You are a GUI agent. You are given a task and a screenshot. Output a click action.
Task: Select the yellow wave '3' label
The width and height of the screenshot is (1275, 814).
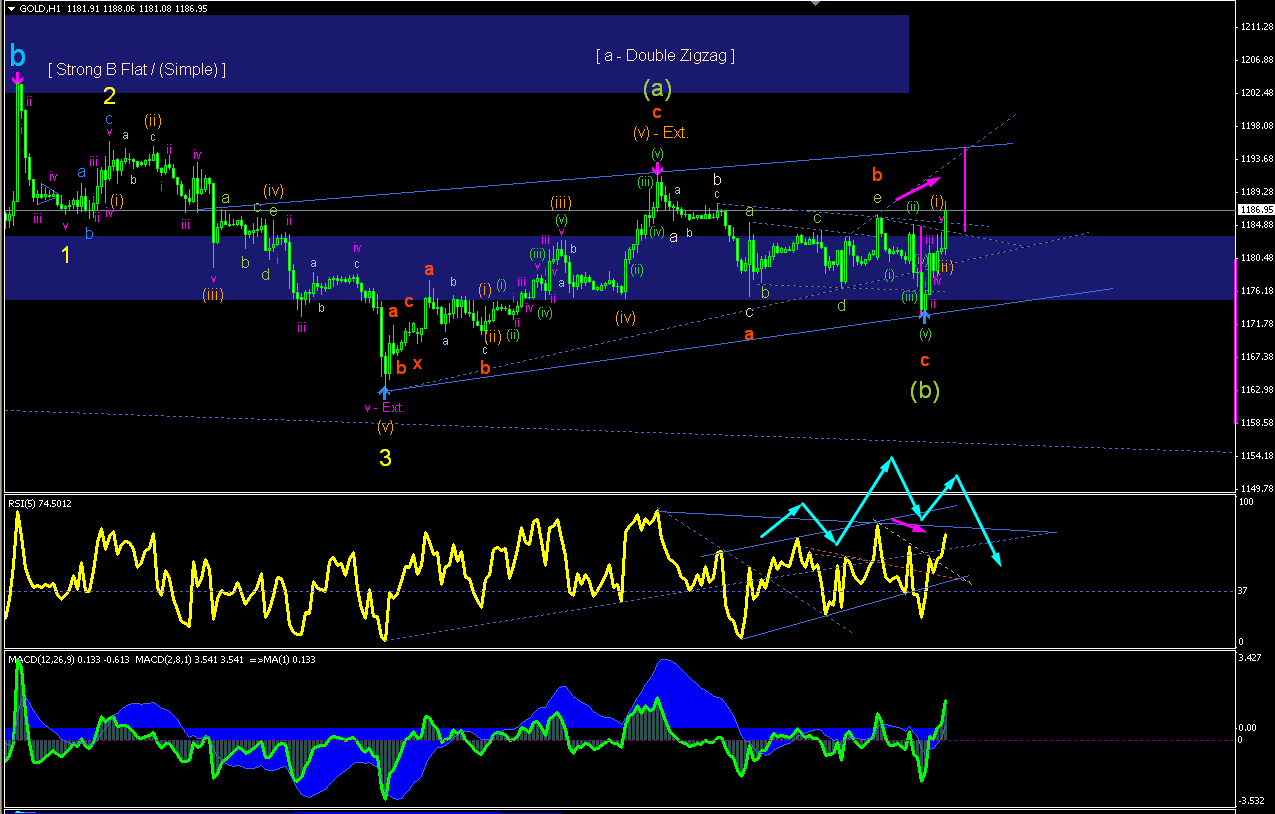tap(385, 459)
